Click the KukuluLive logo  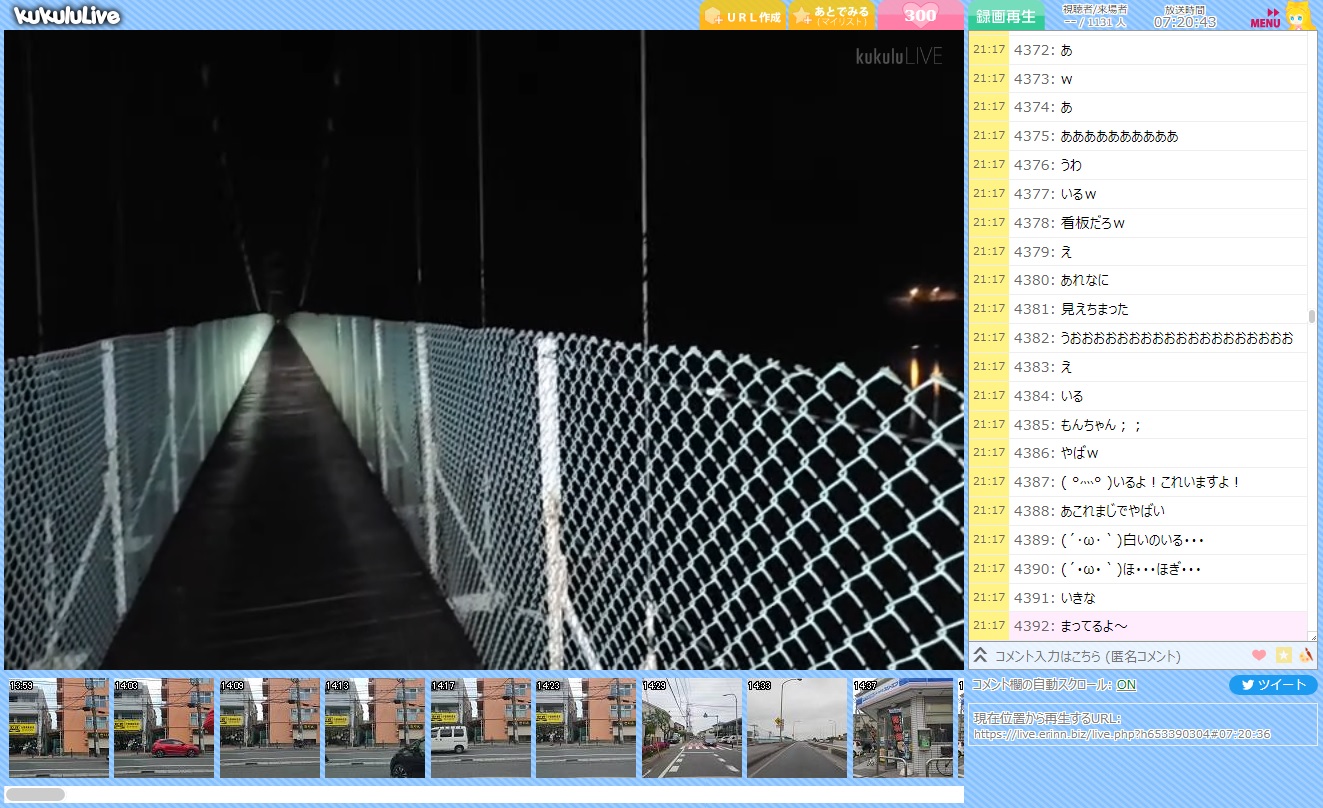(67, 15)
